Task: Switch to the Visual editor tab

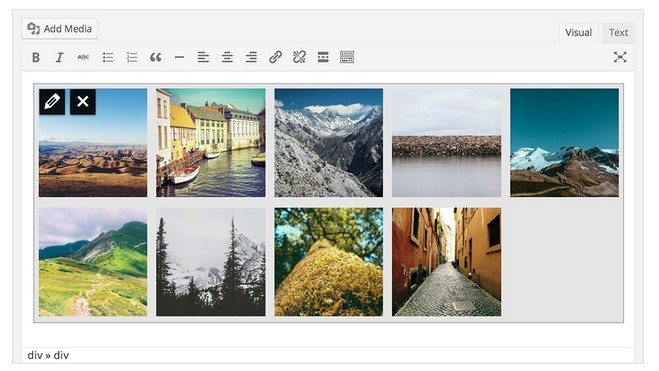Action: coord(578,33)
